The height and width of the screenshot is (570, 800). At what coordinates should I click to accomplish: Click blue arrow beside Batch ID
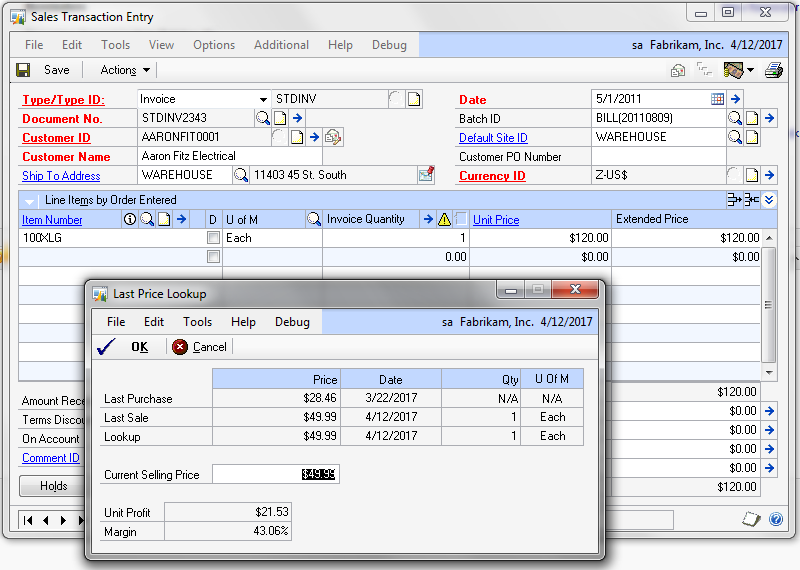click(x=770, y=118)
